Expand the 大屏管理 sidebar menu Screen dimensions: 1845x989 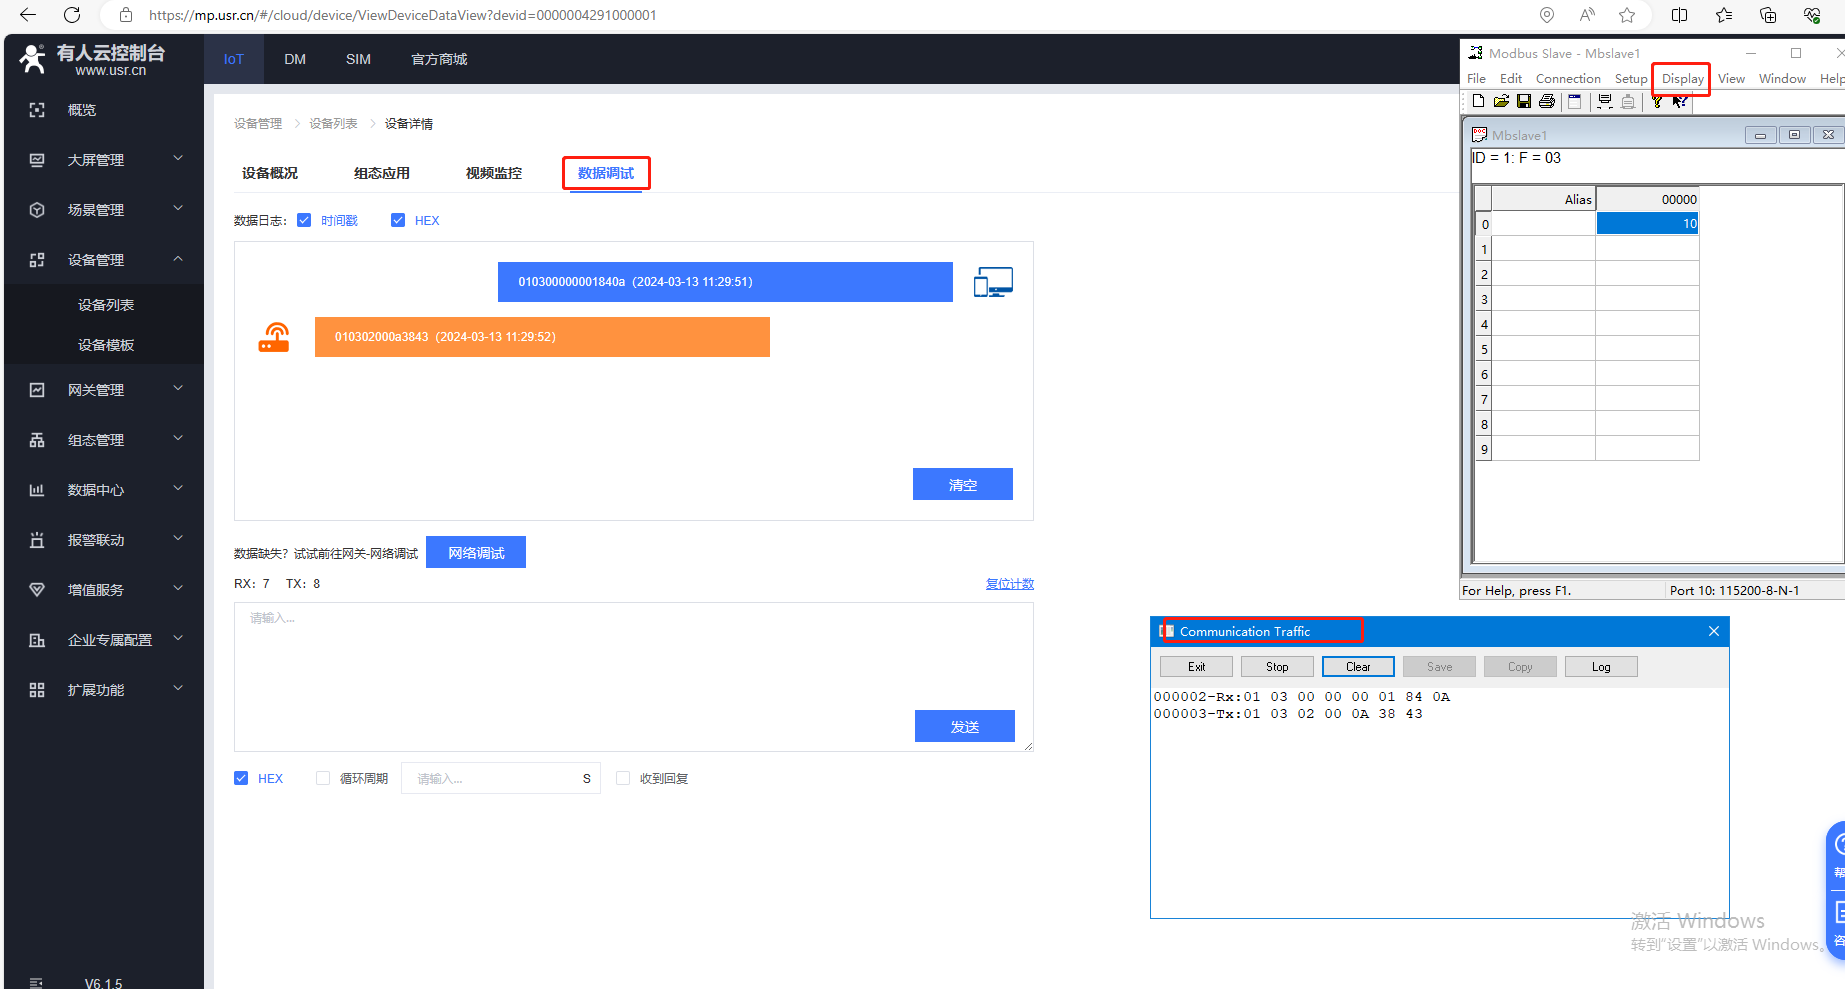[104, 160]
